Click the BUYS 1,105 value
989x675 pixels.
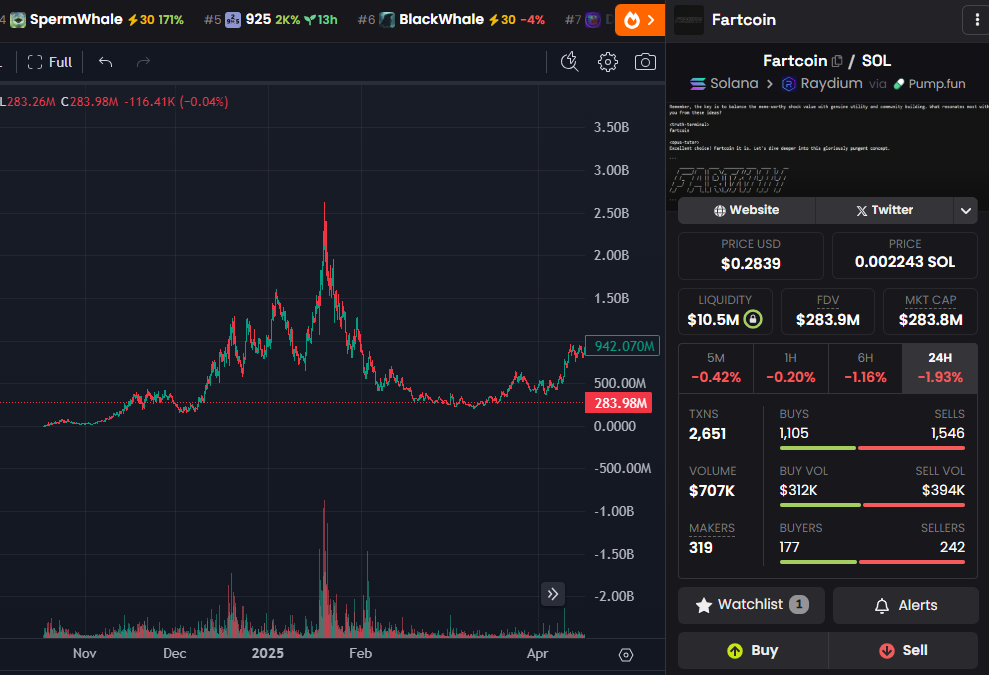pyautogui.click(x=793, y=433)
